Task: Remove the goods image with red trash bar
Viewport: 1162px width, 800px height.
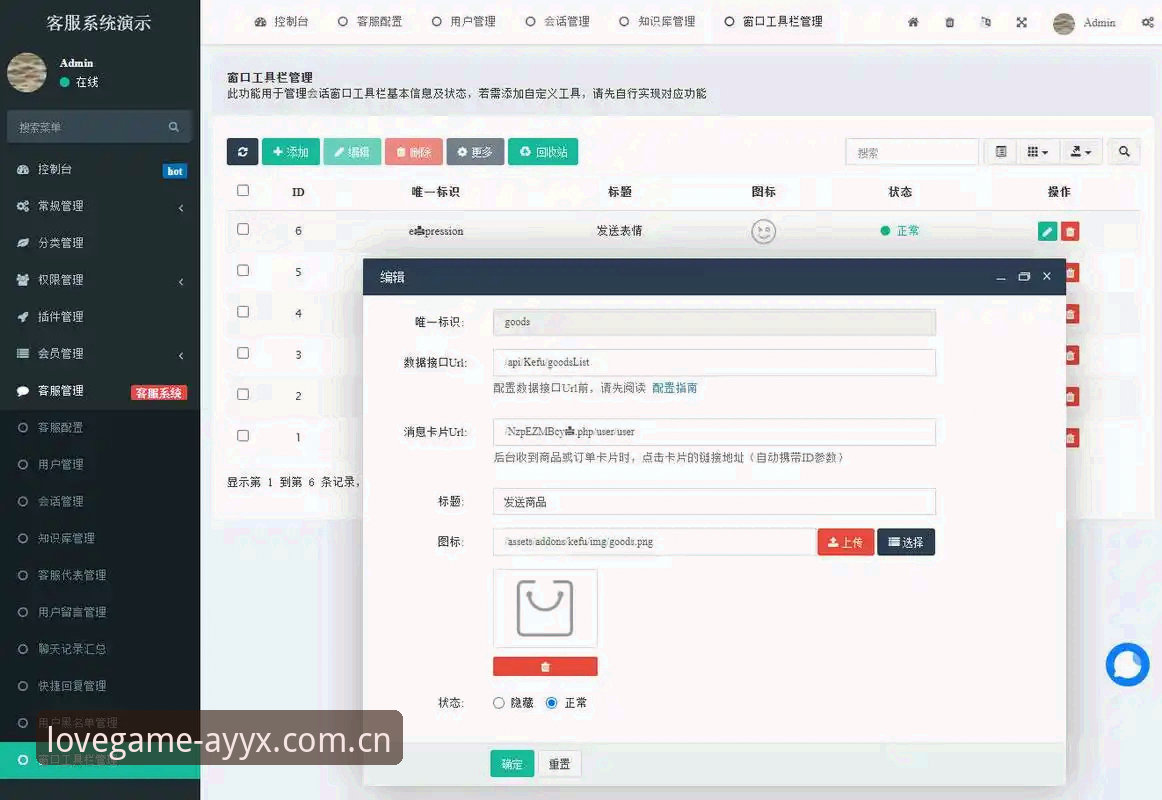Action: [545, 667]
